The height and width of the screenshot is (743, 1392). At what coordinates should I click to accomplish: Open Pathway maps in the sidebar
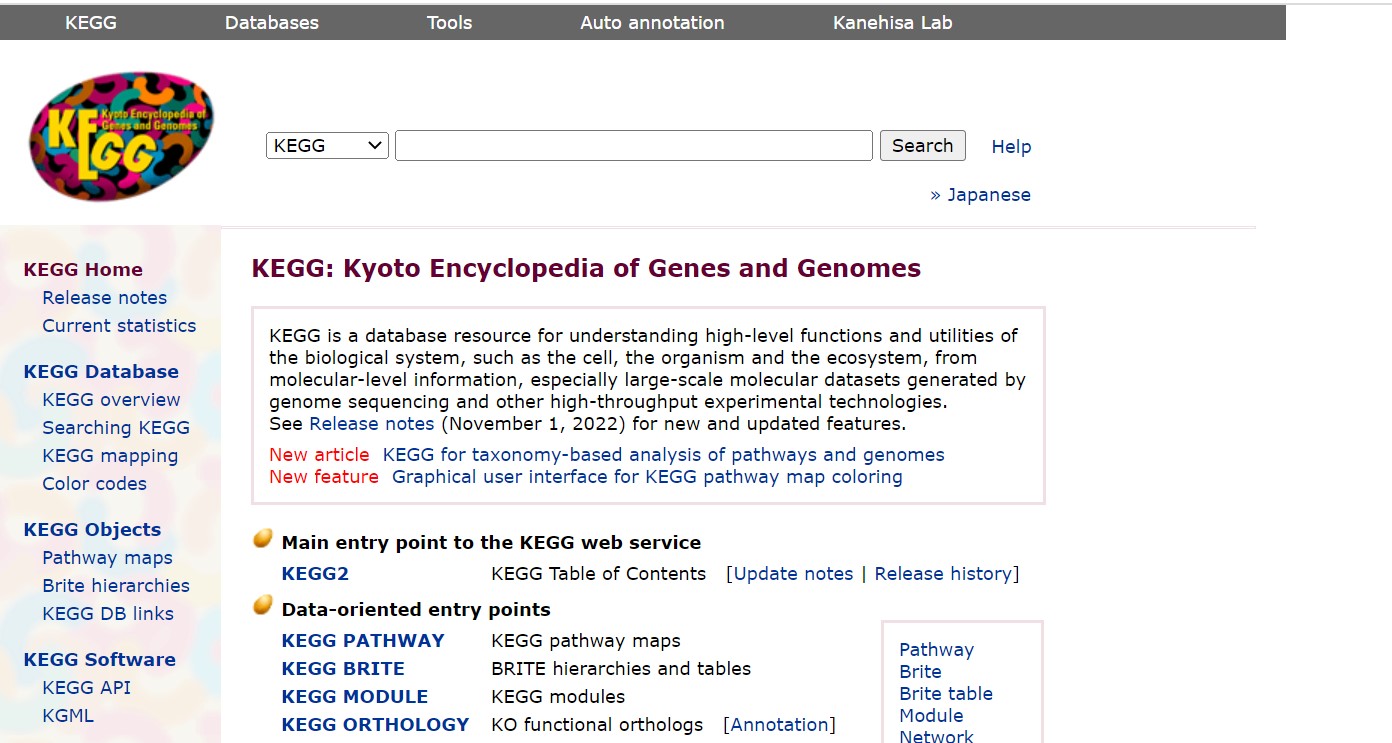point(107,558)
